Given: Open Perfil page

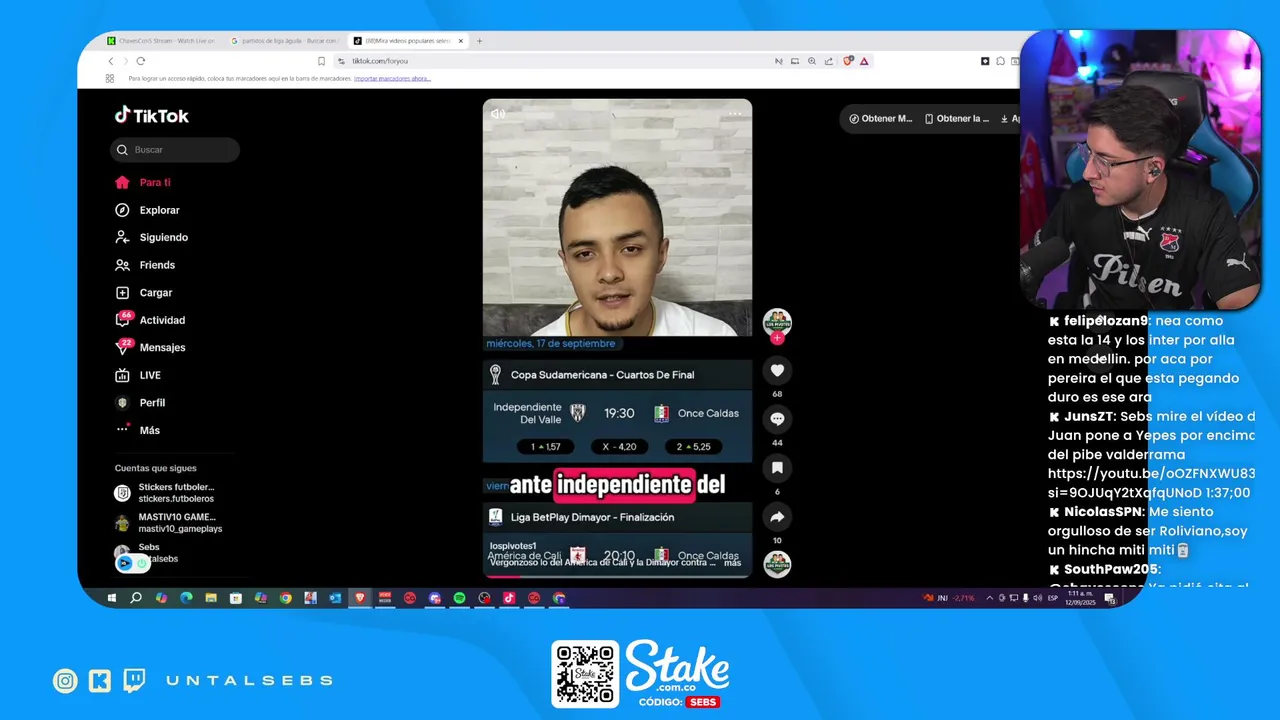Looking at the screenshot, I should [139, 402].
